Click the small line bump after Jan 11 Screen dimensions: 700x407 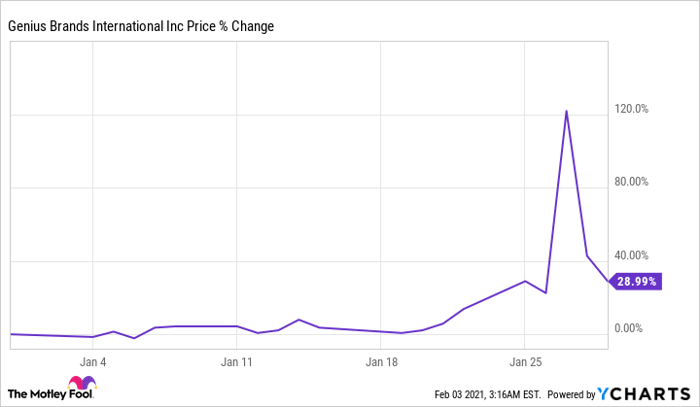pos(298,320)
